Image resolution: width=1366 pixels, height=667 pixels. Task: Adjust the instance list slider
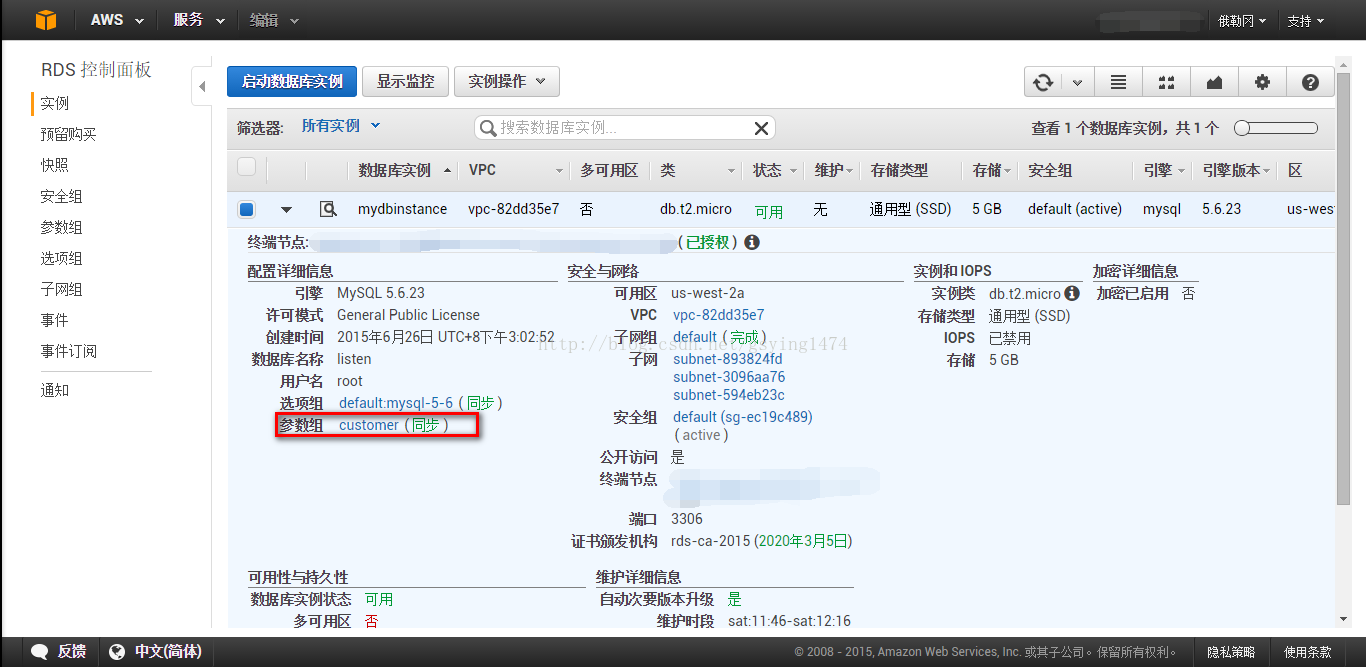1276,128
